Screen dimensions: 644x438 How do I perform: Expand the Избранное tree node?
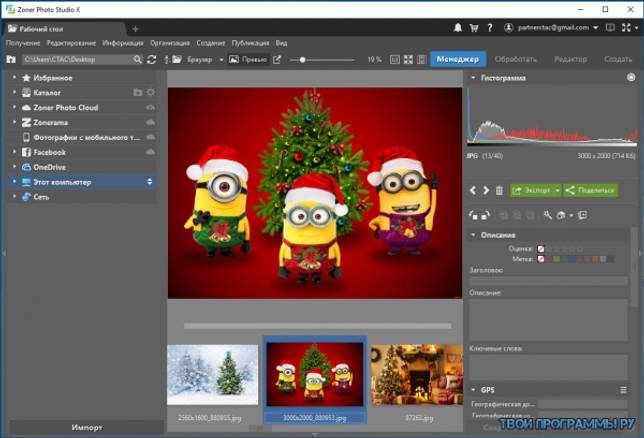[x=14, y=77]
